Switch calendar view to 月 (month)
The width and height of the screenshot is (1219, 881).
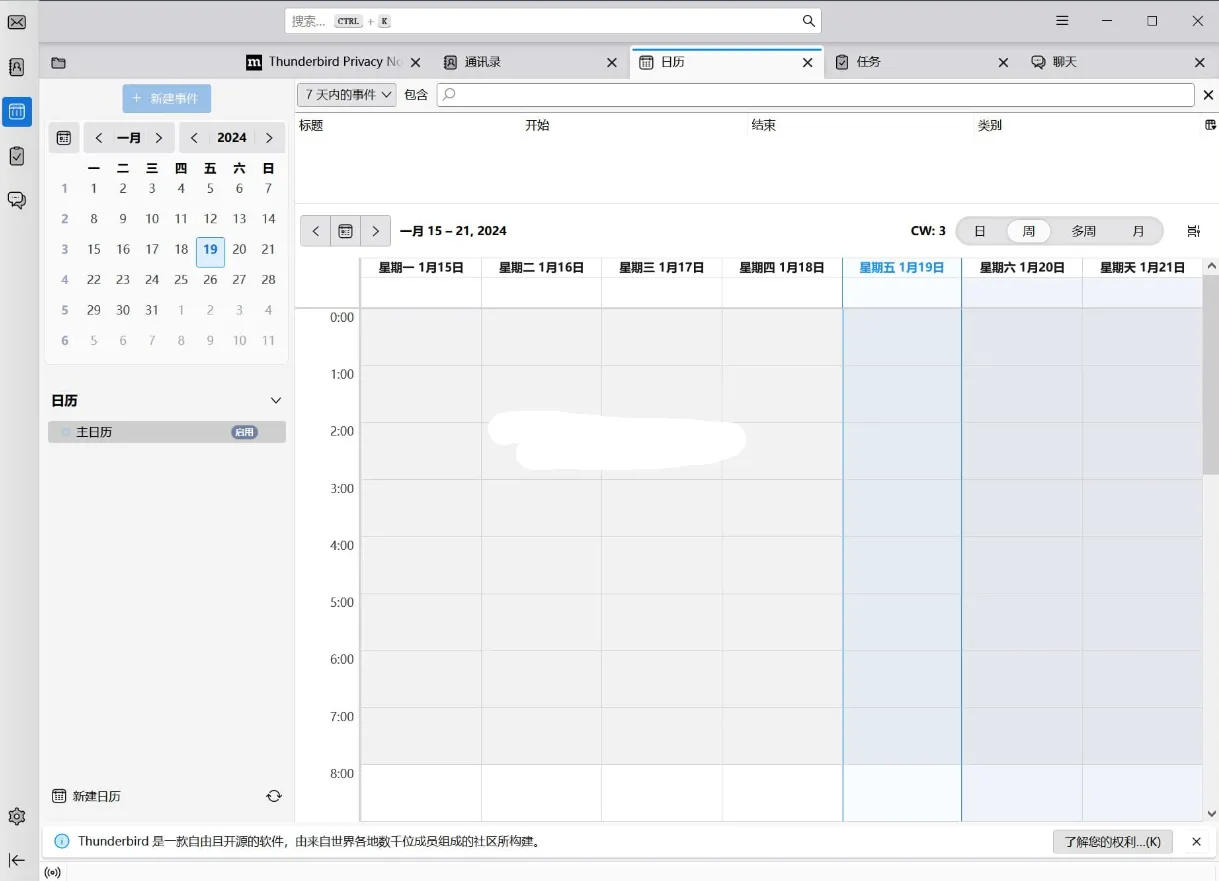1138,230
